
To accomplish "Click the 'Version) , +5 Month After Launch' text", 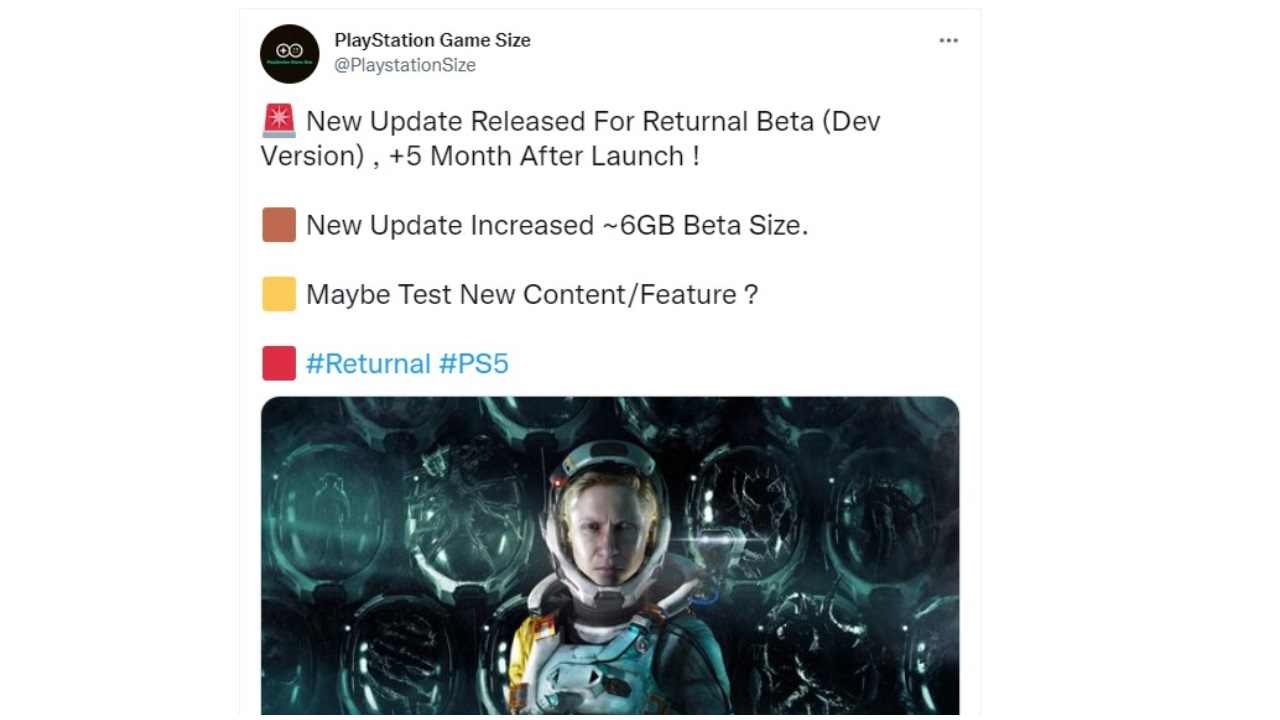I will coord(480,156).
